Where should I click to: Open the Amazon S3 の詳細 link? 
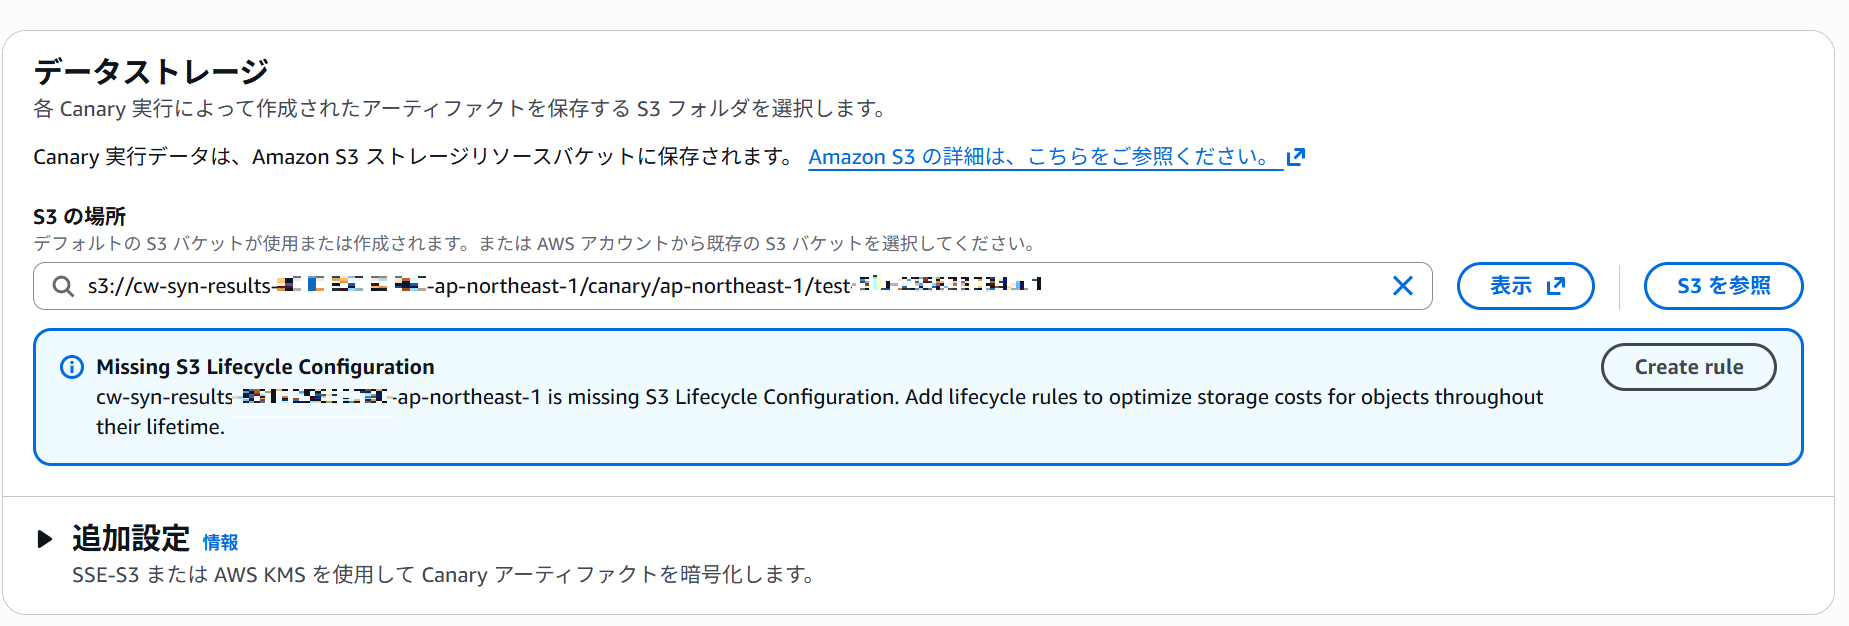click(1040, 157)
